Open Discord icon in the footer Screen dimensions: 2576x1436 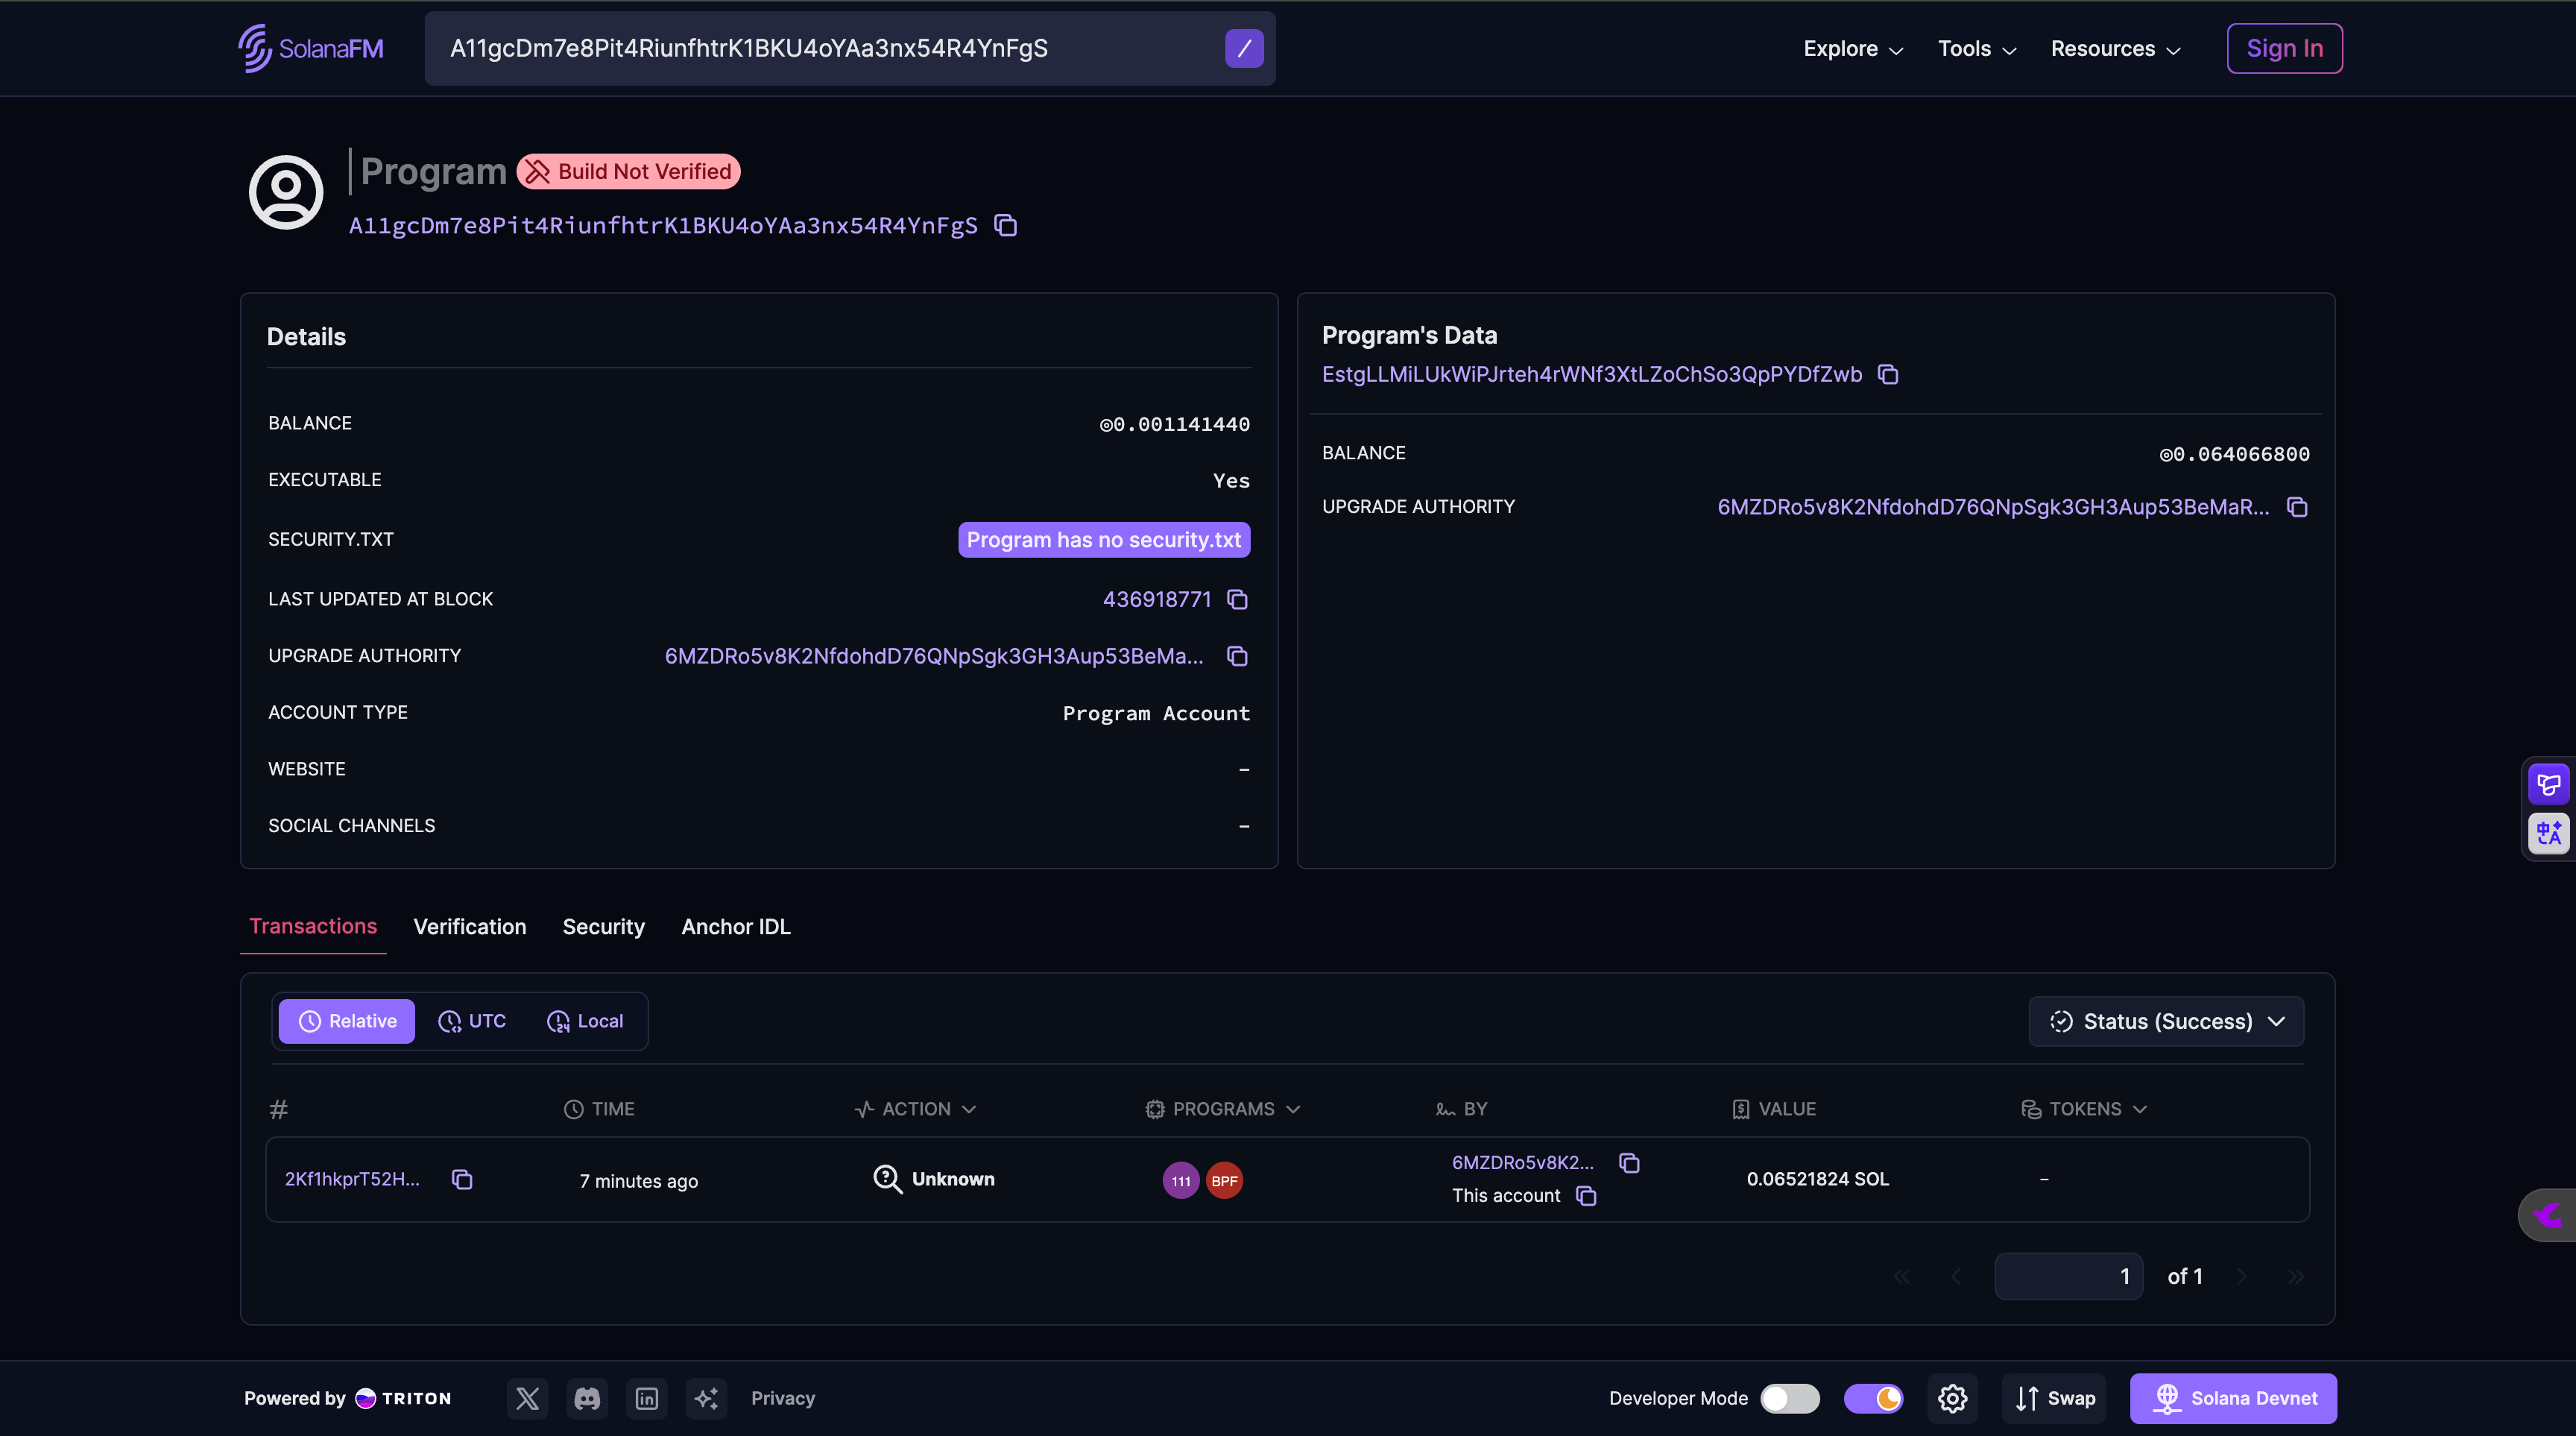[587, 1398]
